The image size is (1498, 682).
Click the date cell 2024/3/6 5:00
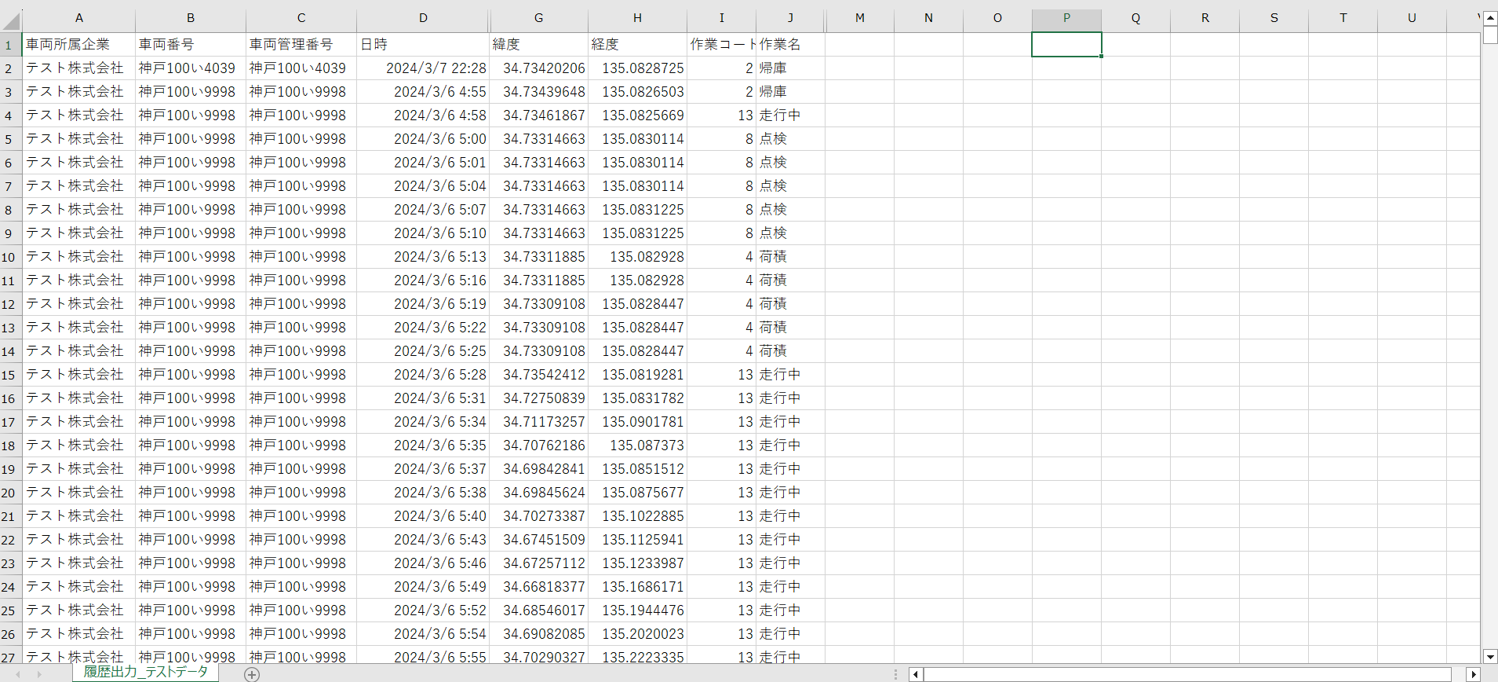coord(423,139)
